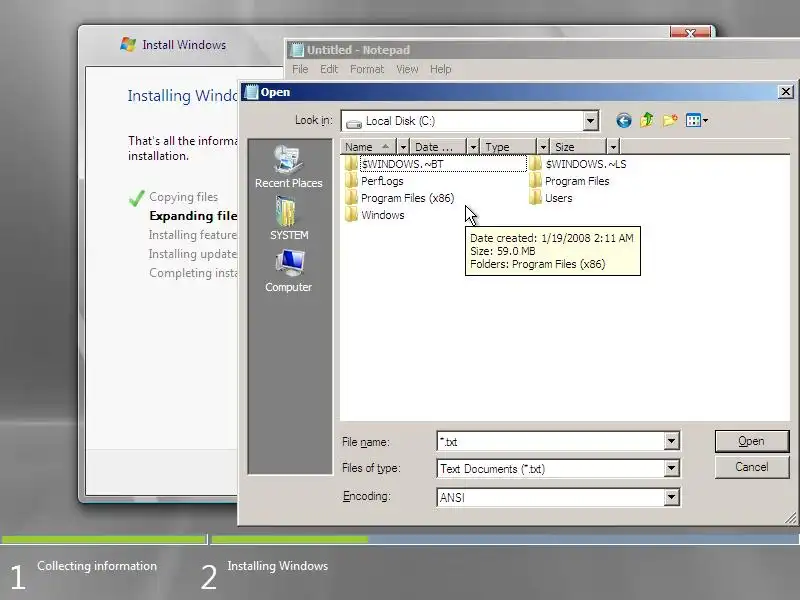Viewport: 800px width, 600px height.
Task: Expand the Files of type dropdown
Action: [671, 468]
